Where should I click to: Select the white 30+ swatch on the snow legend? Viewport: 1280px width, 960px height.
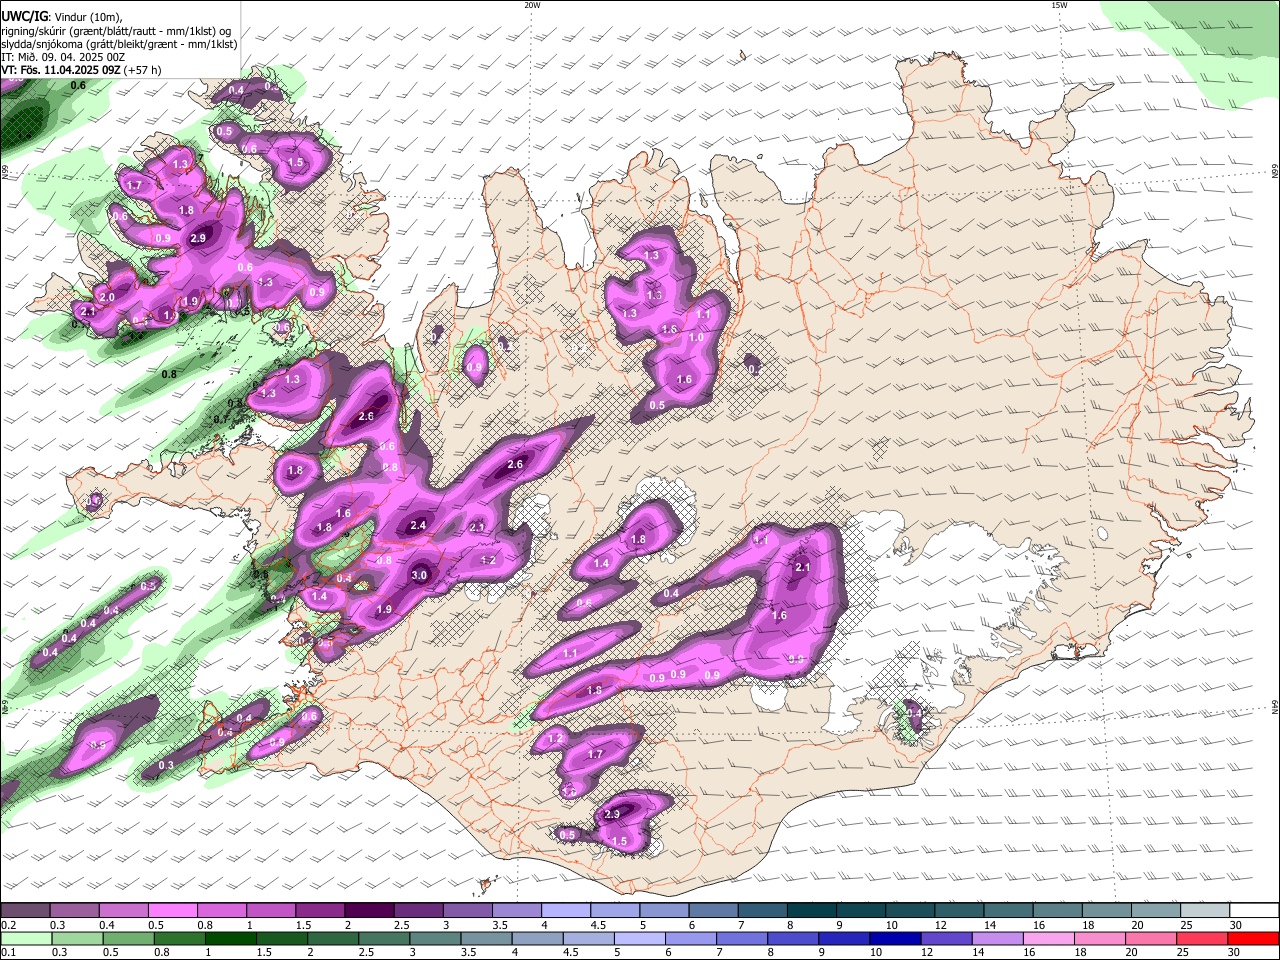click(1253, 911)
